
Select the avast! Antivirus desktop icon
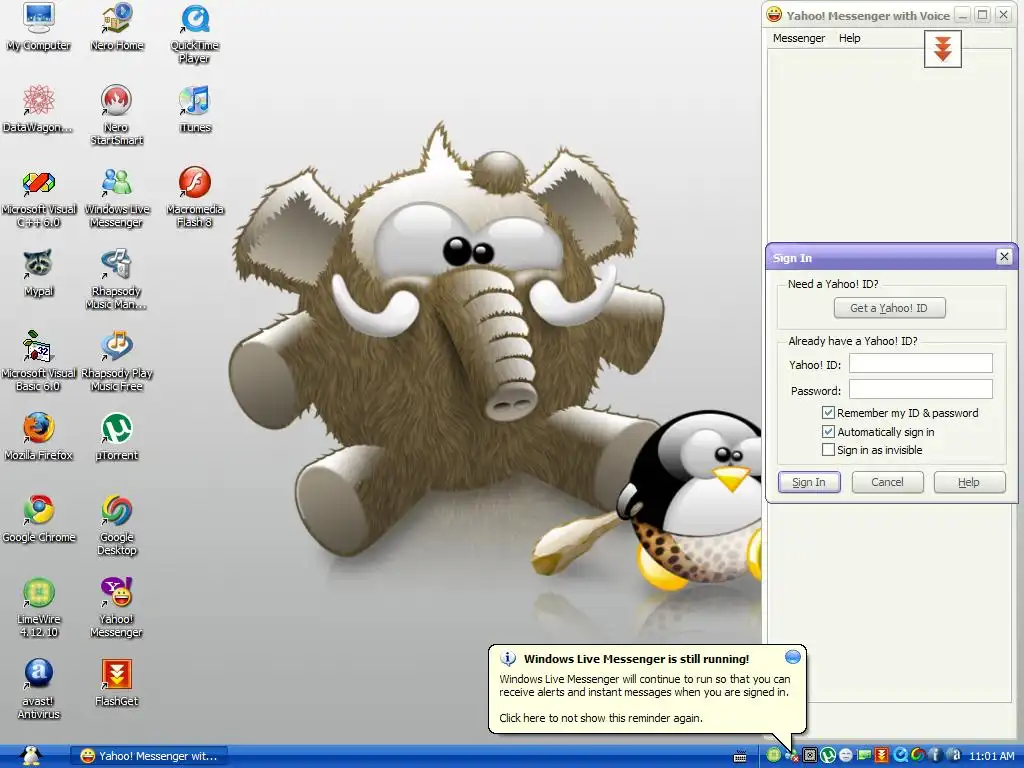(x=39, y=689)
